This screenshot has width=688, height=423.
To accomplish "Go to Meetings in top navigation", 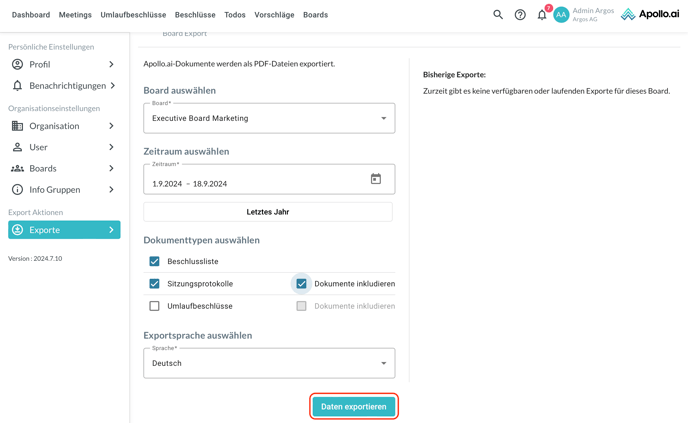I will coord(75,15).
